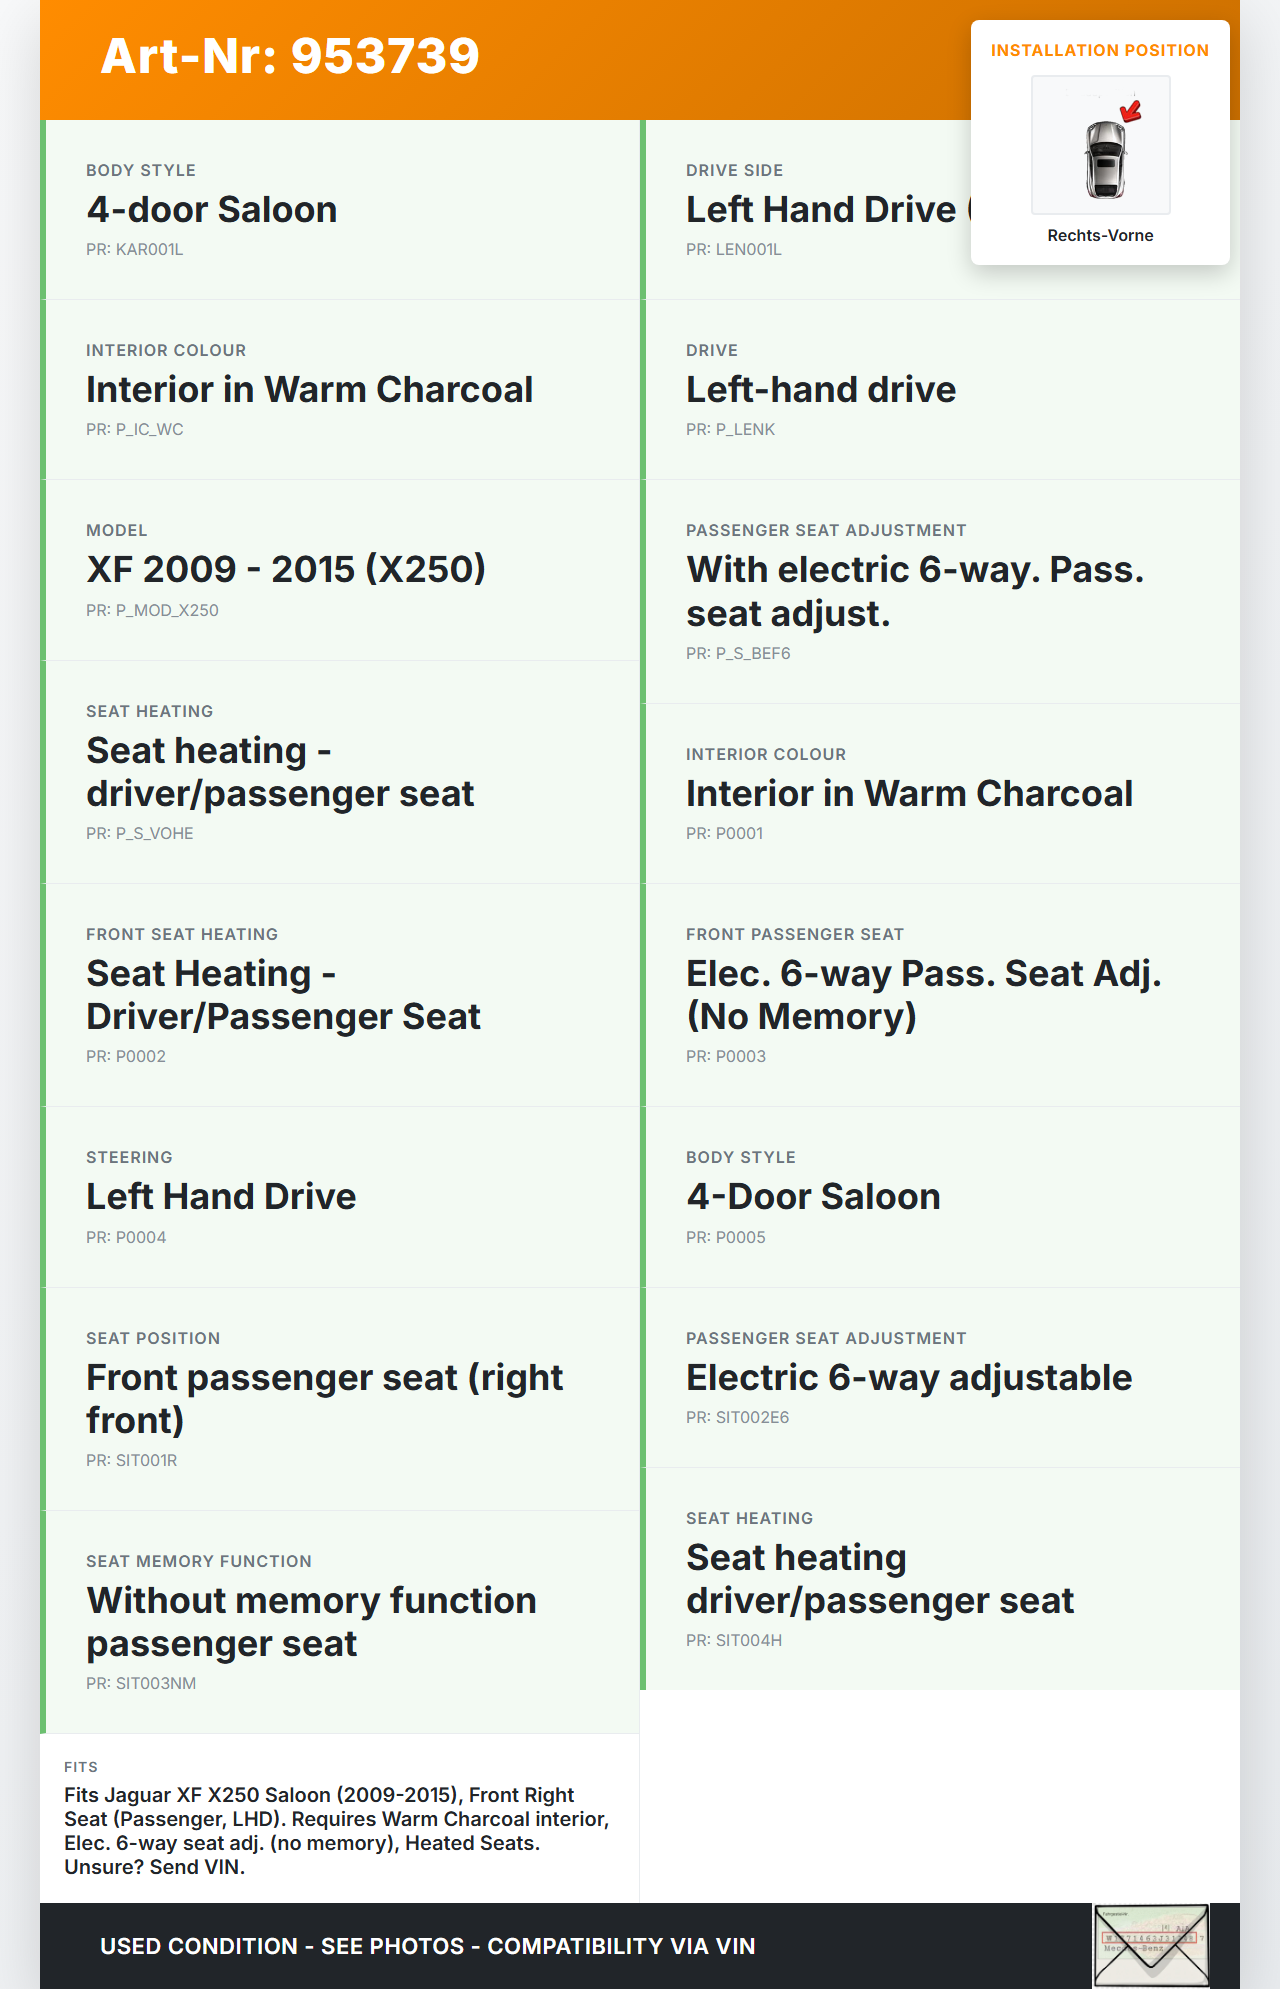
Task: Select Without memory function passenger seat
Action: coord(311,1621)
